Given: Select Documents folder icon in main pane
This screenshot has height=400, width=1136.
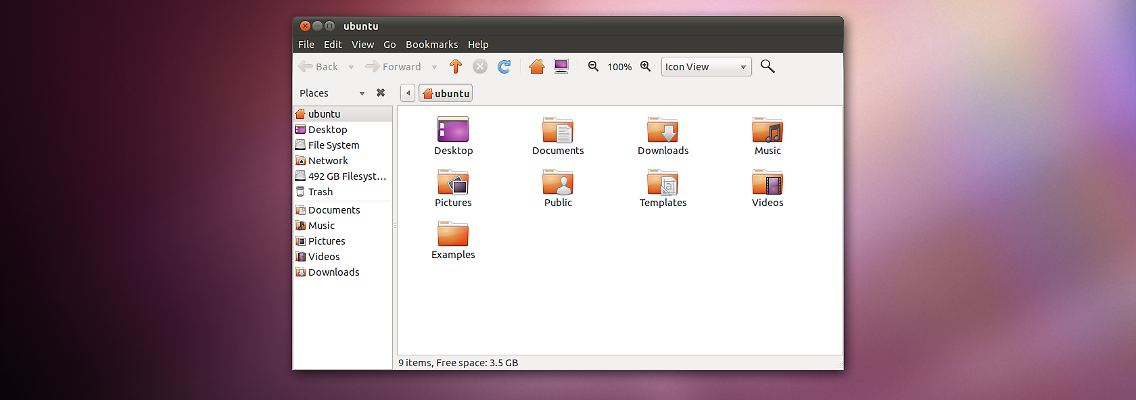Looking at the screenshot, I should pyautogui.click(x=558, y=130).
